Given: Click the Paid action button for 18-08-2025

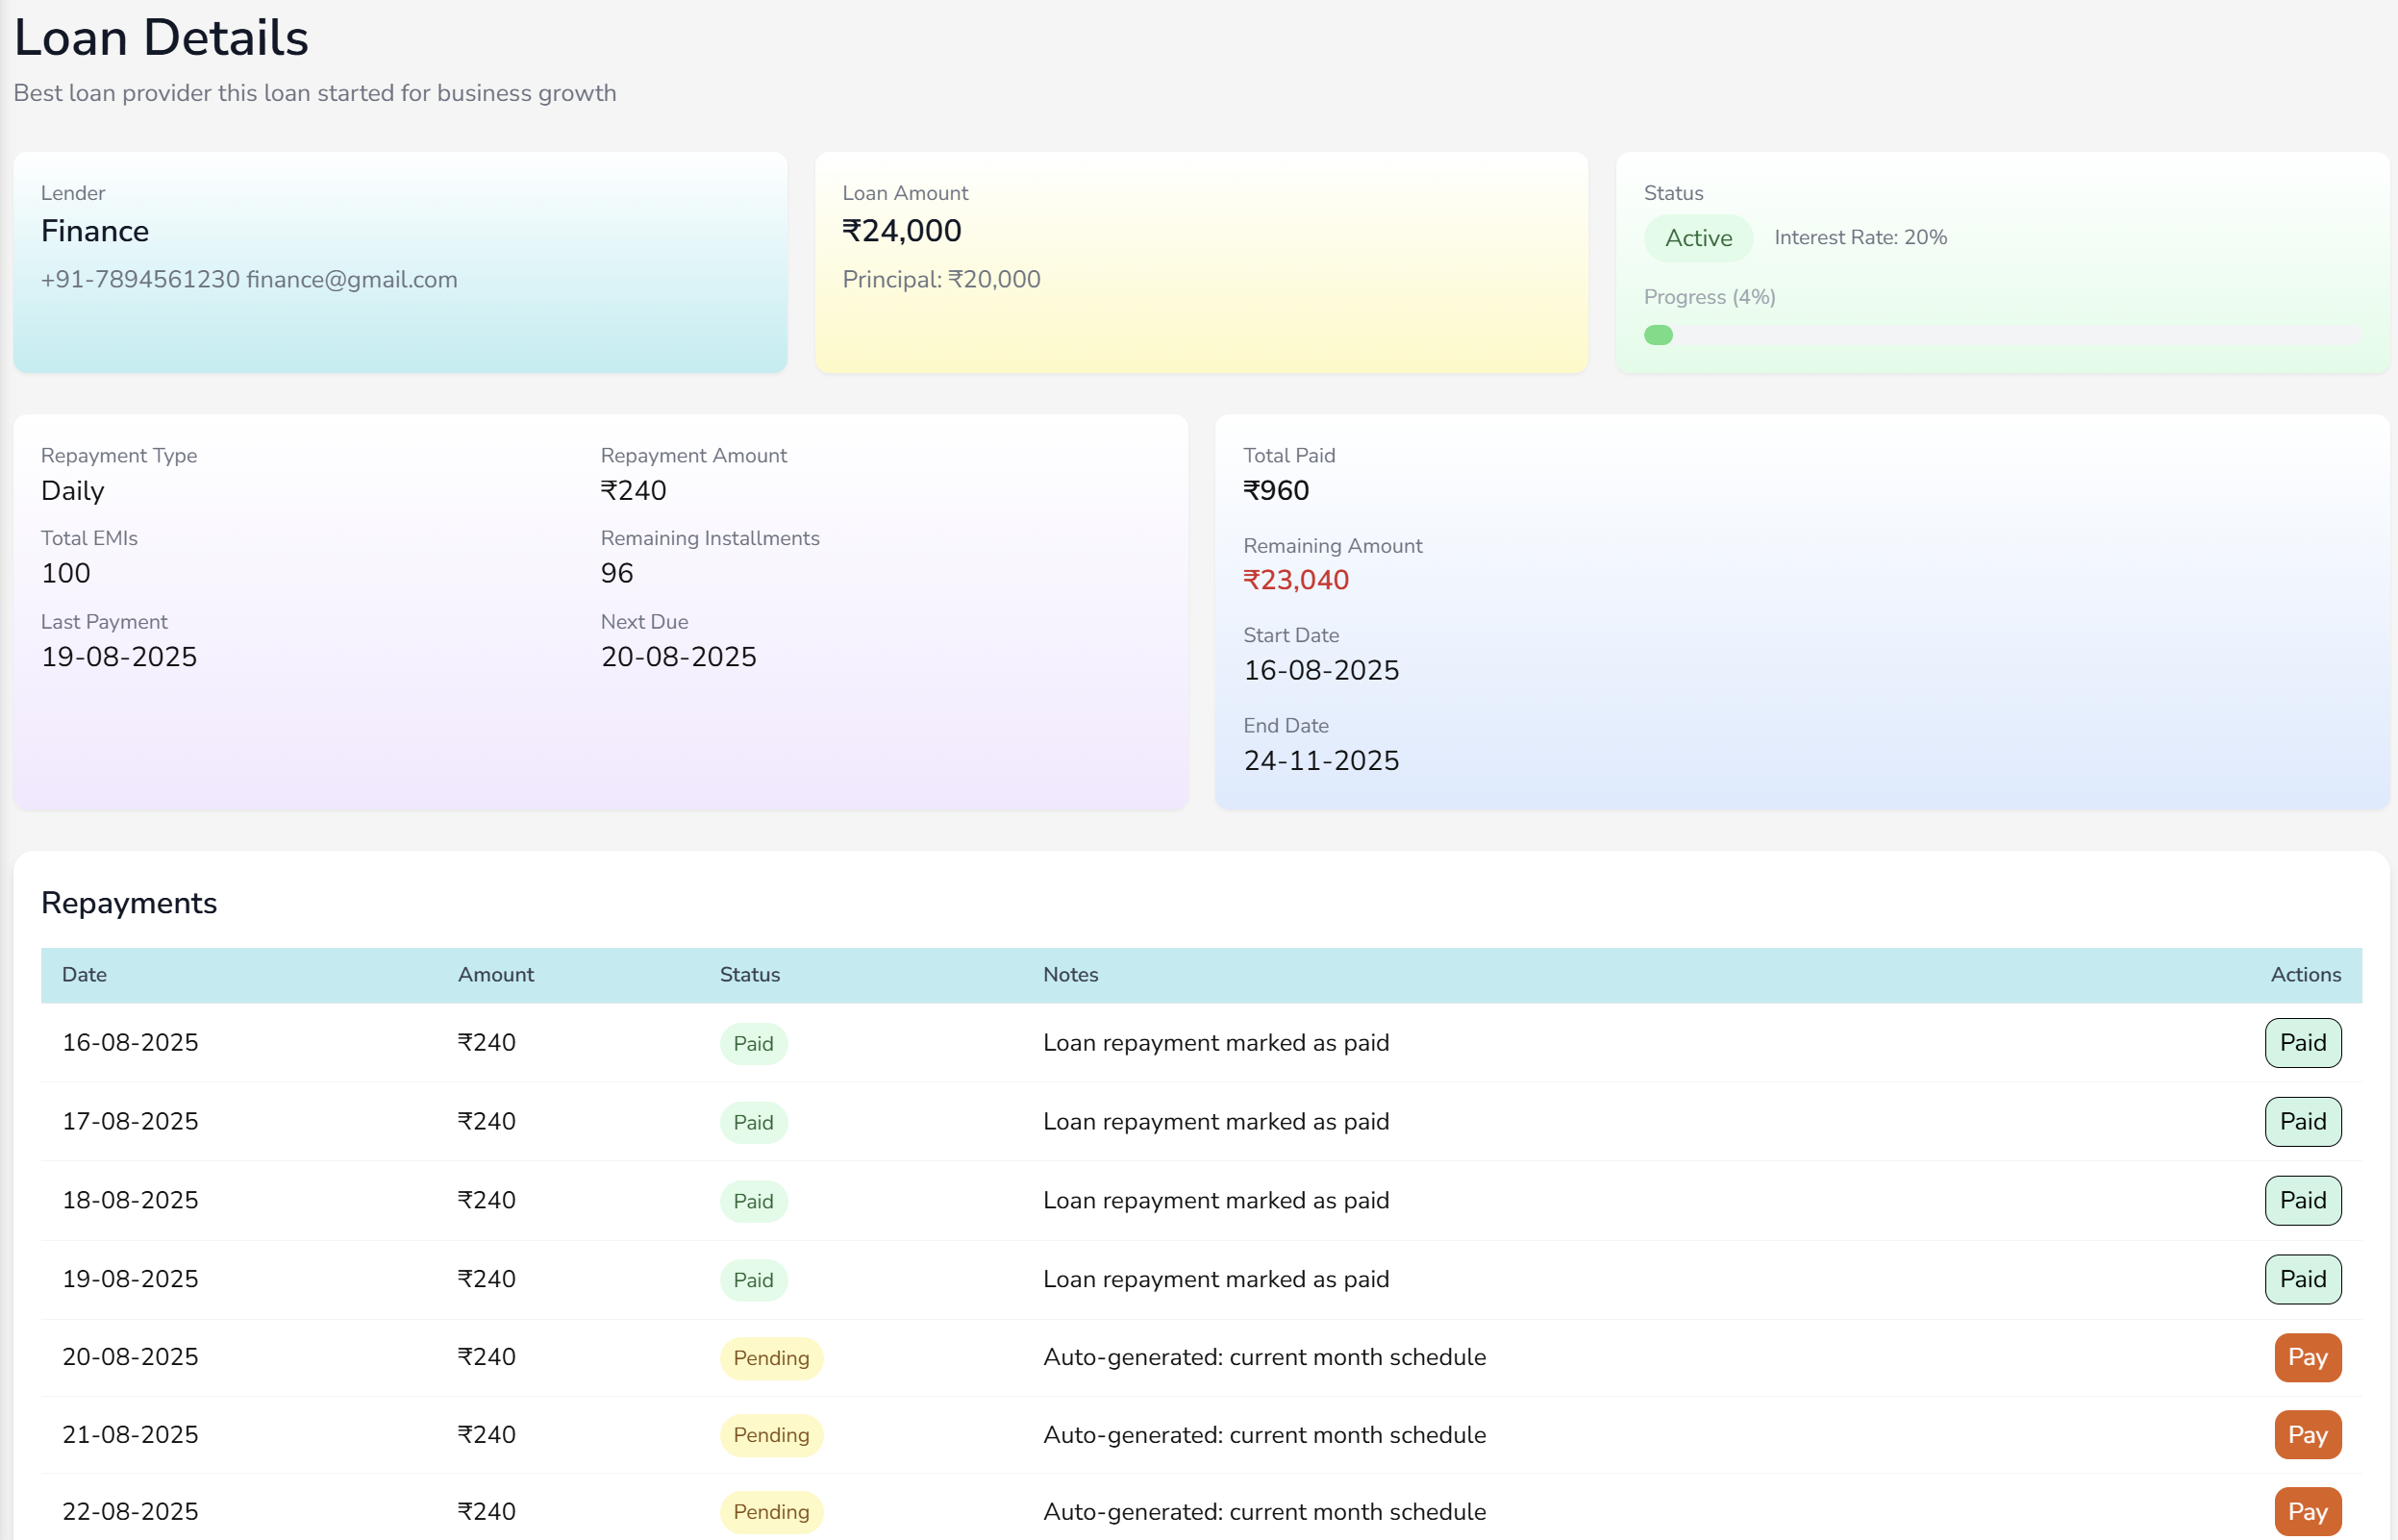Looking at the screenshot, I should click(x=2302, y=1200).
